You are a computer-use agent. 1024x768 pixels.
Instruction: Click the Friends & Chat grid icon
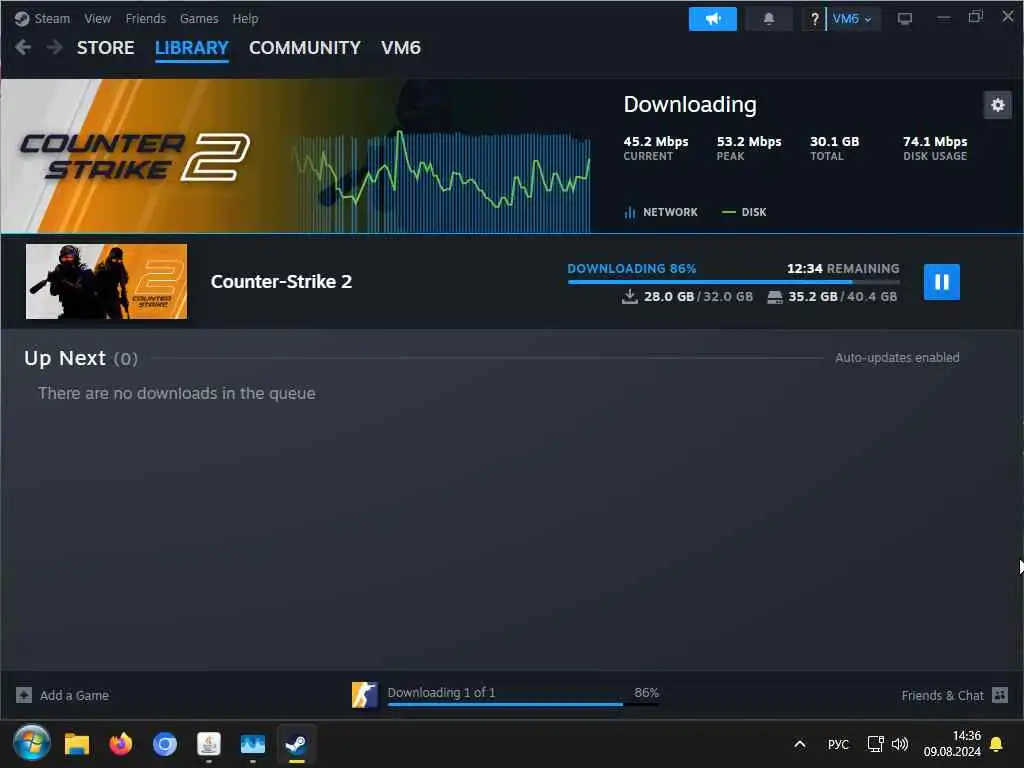point(1000,695)
